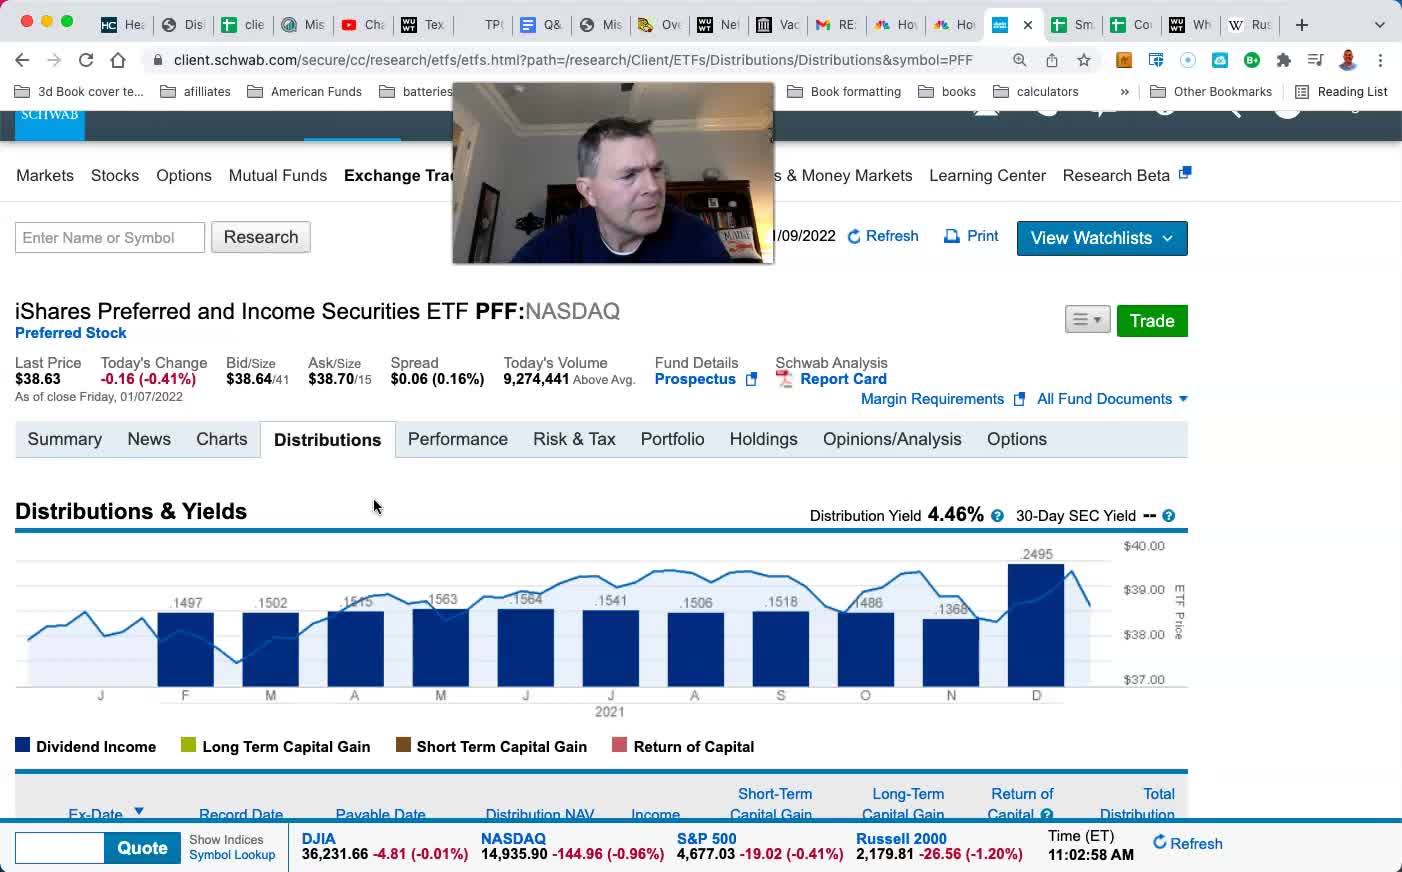Click the help icon beside 30-Day SEC Yield

point(1169,516)
